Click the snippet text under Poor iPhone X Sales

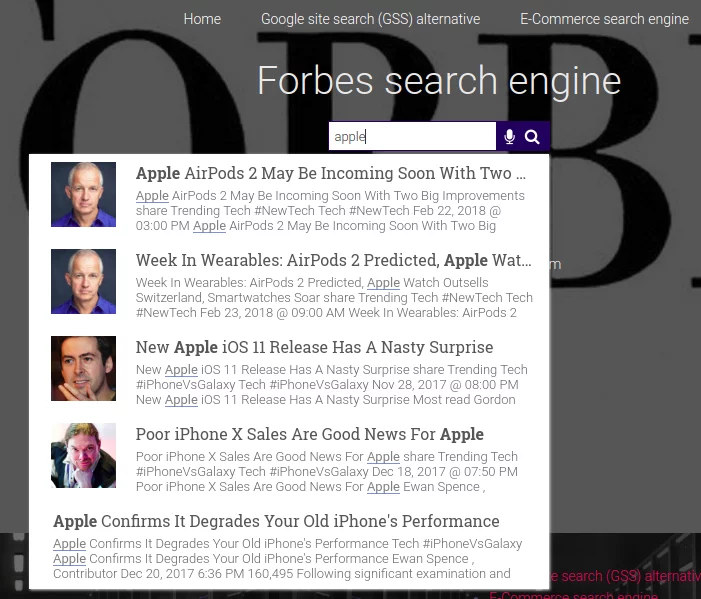326,472
